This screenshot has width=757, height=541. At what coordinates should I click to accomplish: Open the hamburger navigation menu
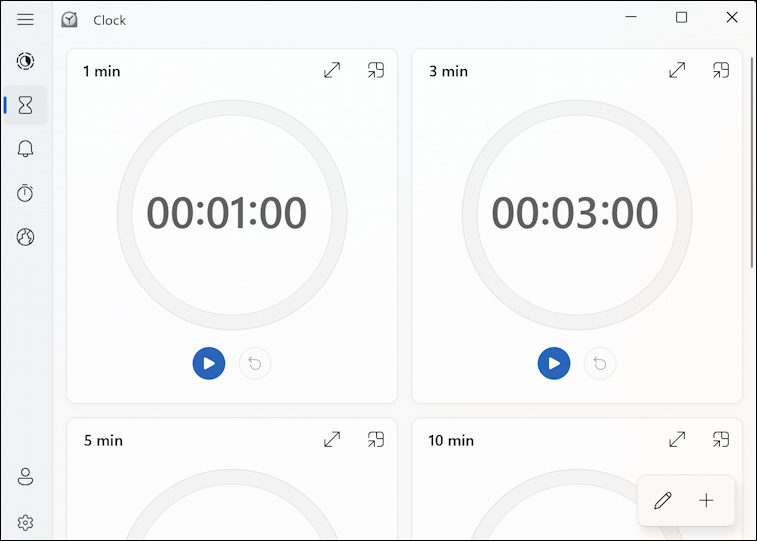click(26, 19)
